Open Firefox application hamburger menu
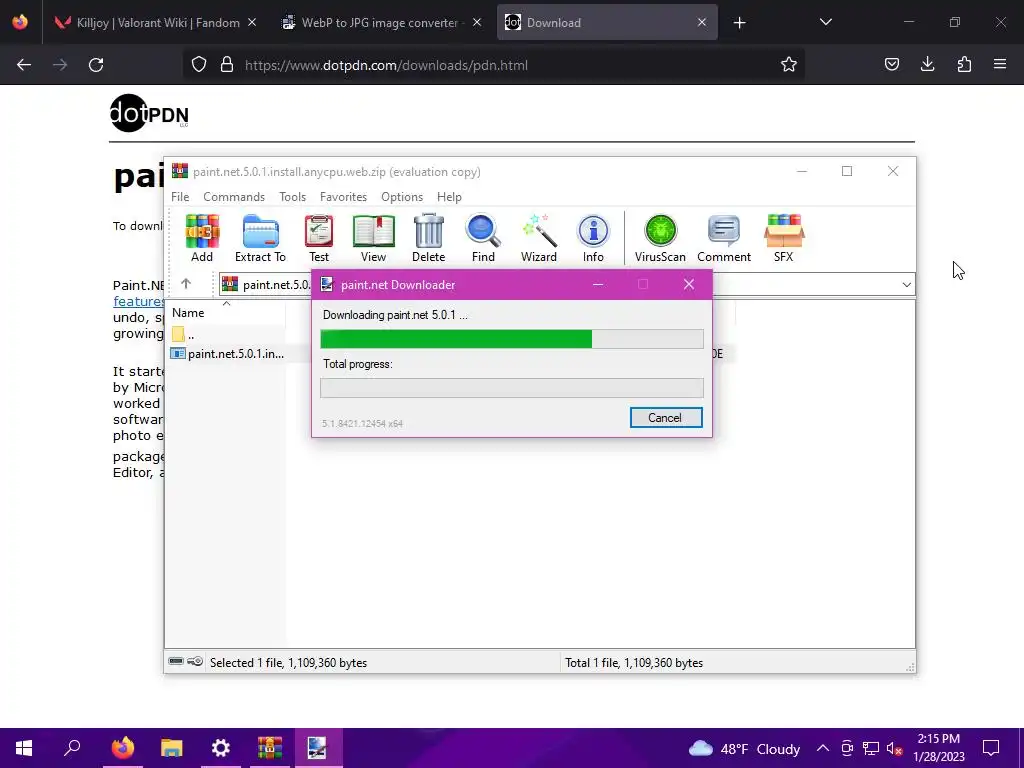This screenshot has width=1024, height=768. 1000,64
